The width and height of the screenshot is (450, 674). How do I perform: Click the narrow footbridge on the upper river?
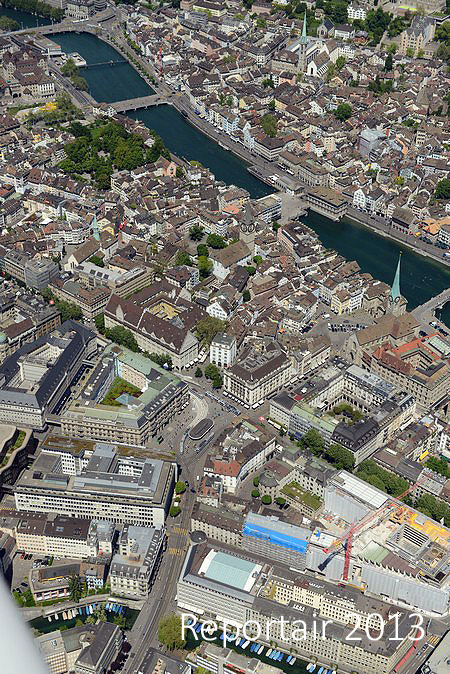104,64
